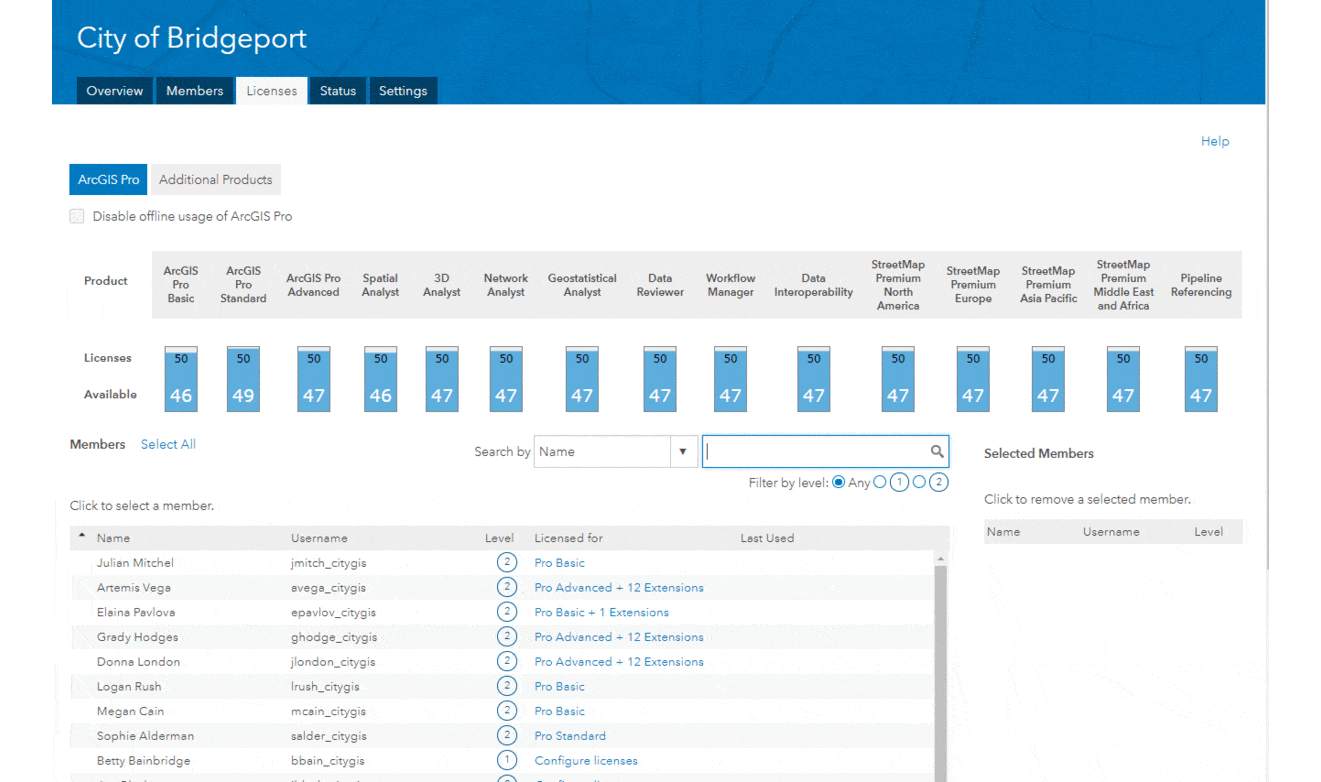Open Sophie Alderman's Pro Standard link
This screenshot has width=1321, height=782.
570,736
